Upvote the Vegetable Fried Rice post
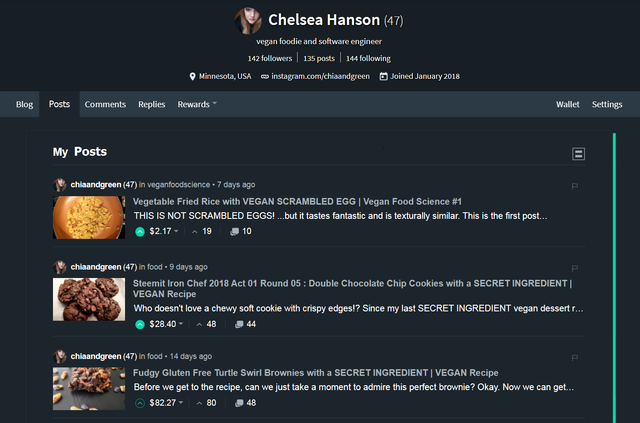The image size is (640, 423). click(140, 232)
